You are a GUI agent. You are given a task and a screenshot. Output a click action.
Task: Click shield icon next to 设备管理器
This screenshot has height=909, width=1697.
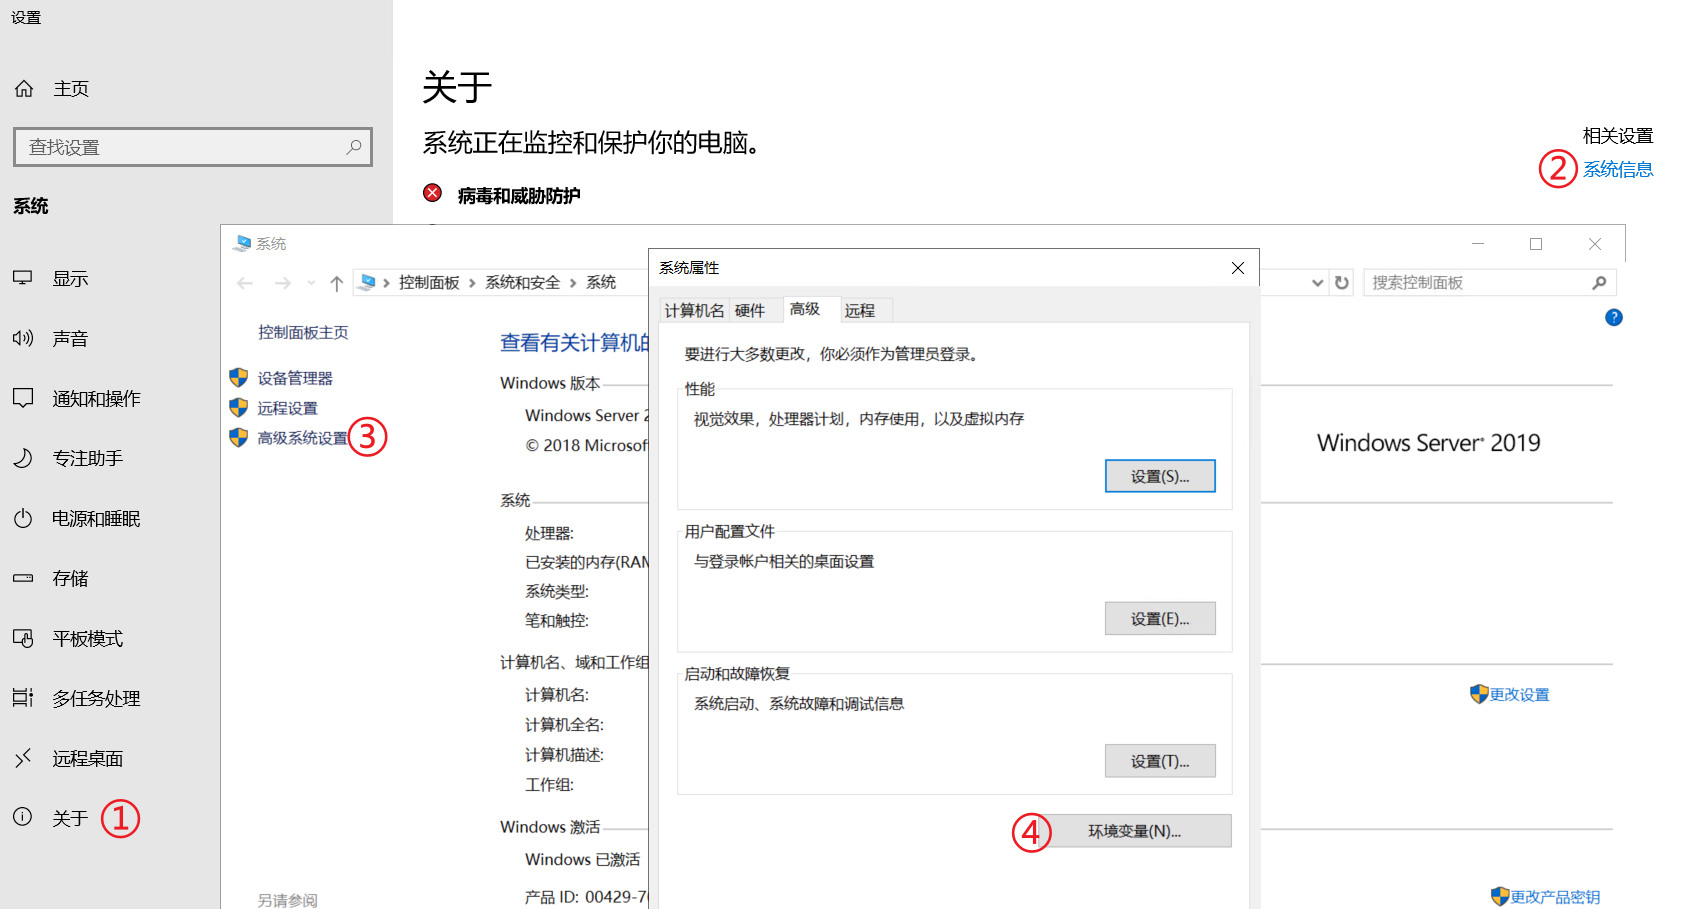click(x=238, y=377)
